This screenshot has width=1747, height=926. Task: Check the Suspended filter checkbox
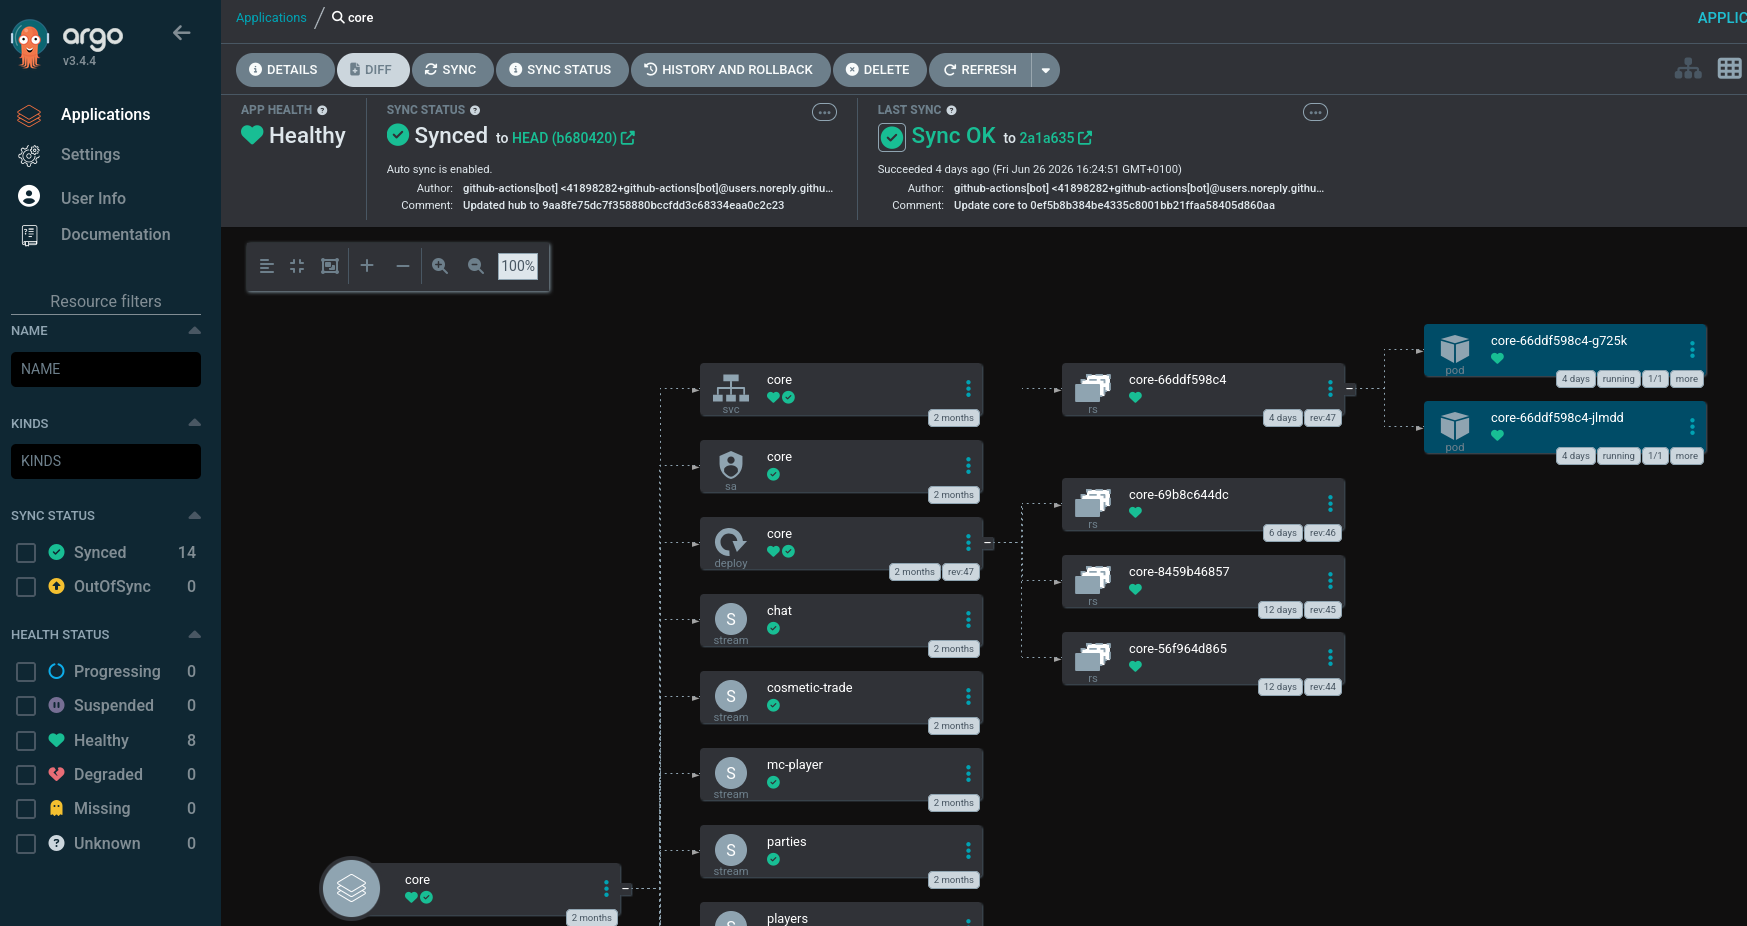tap(27, 706)
